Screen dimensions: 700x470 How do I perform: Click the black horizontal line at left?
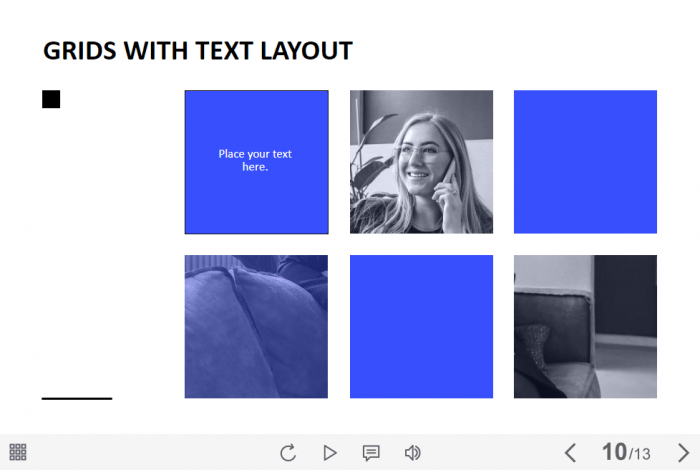tap(77, 398)
